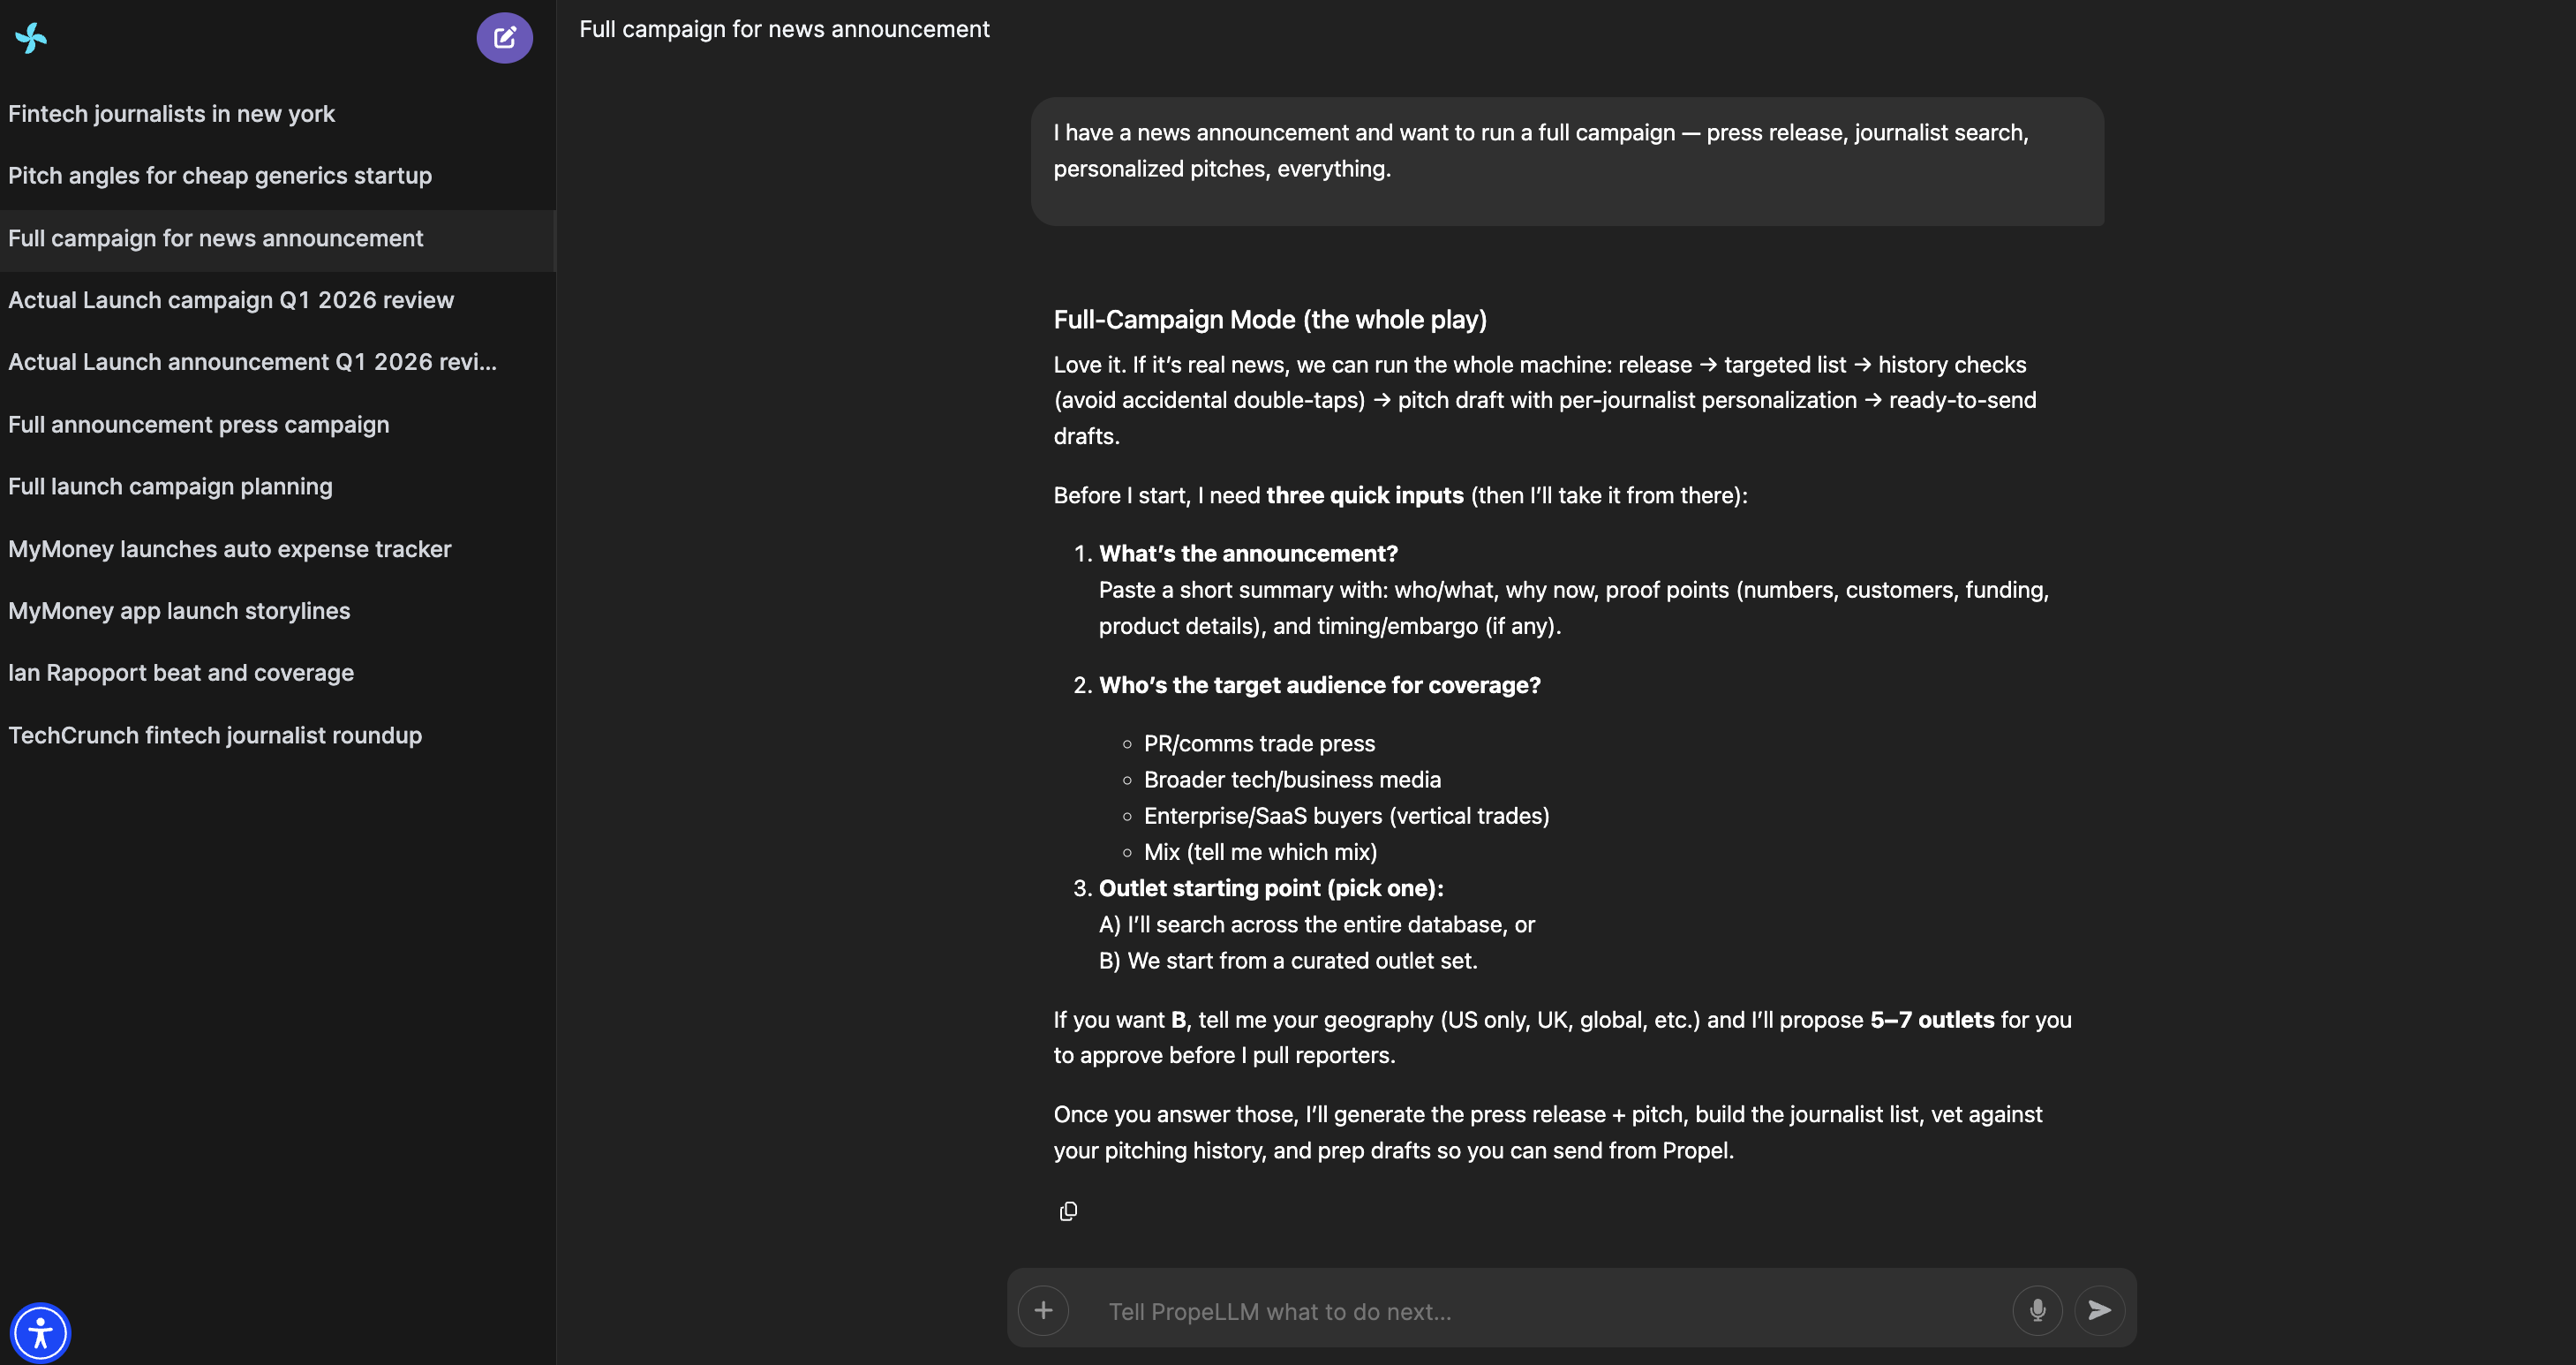Open truncated Actual Launch announcement Q1 chat
The width and height of the screenshot is (2576, 1365).
point(252,363)
